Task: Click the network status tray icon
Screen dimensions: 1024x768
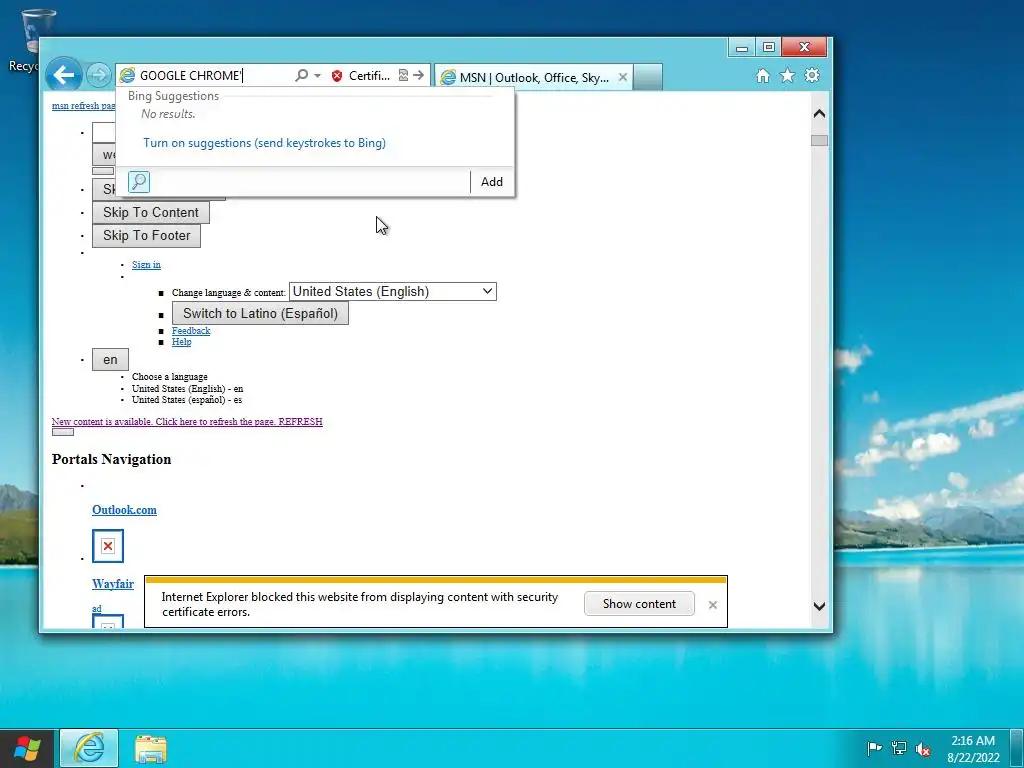Action: [x=899, y=748]
